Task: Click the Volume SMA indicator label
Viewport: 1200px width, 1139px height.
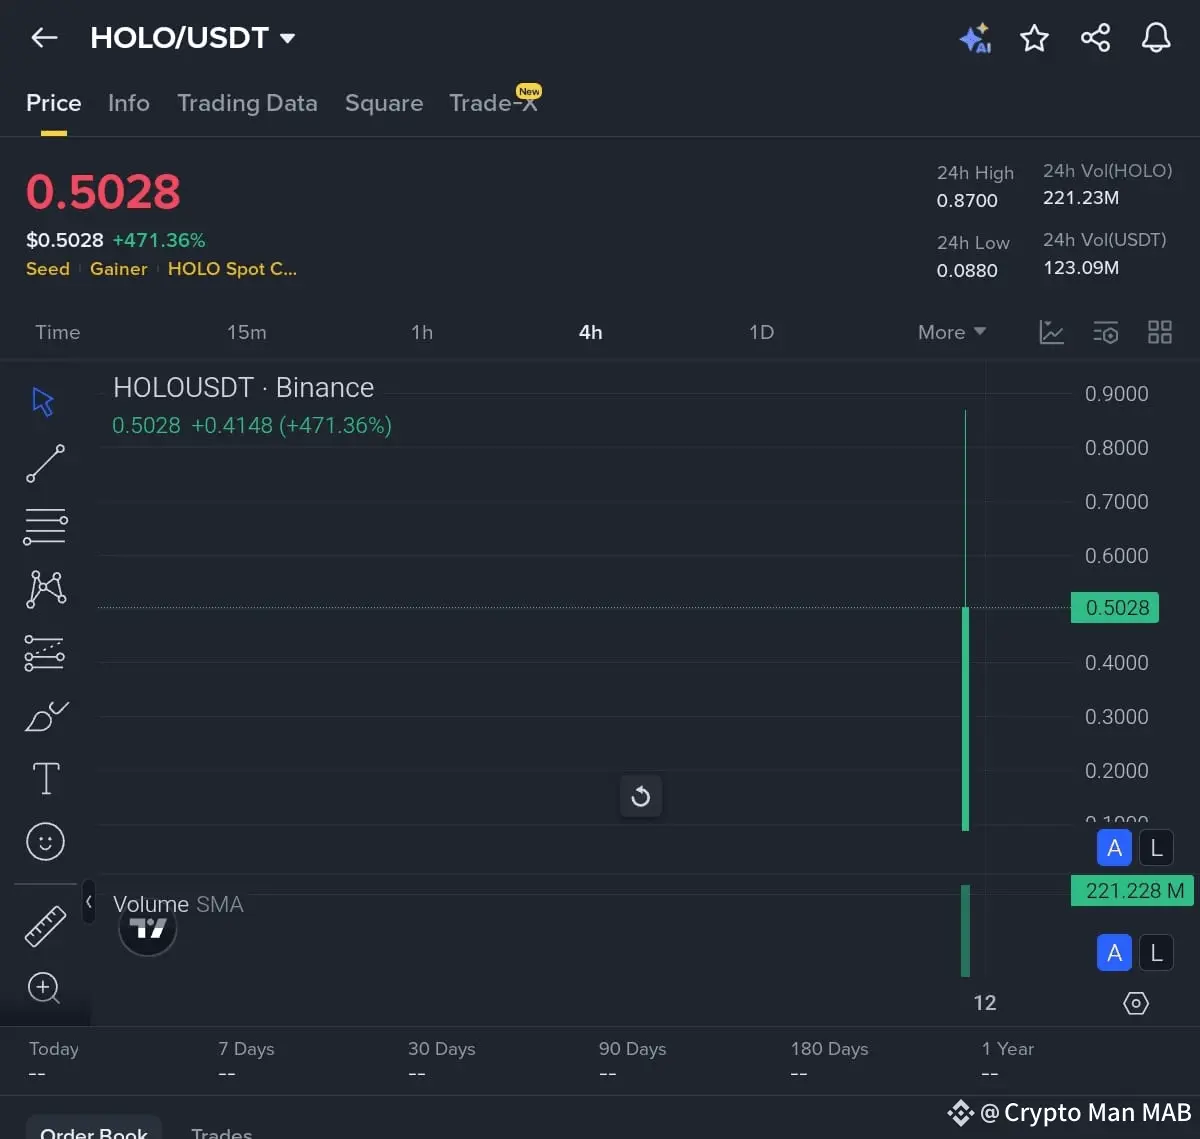Action: point(178,904)
